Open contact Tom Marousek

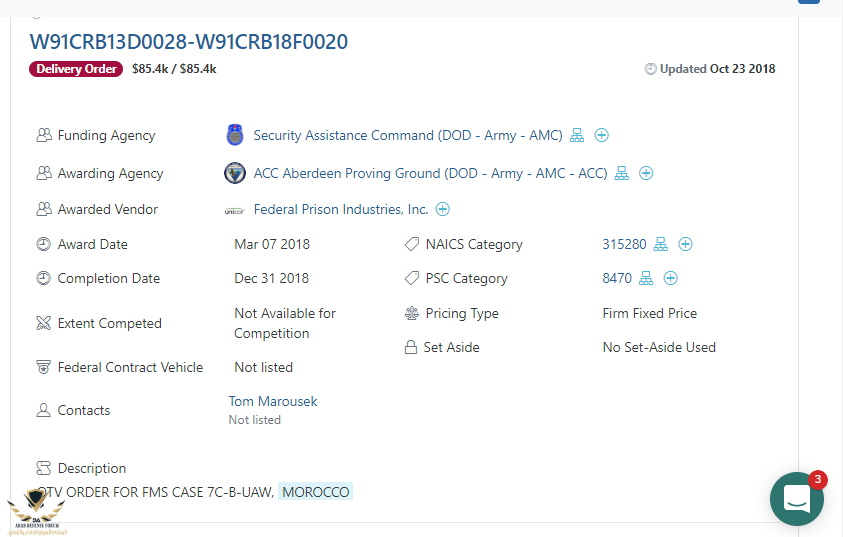[x=273, y=401]
